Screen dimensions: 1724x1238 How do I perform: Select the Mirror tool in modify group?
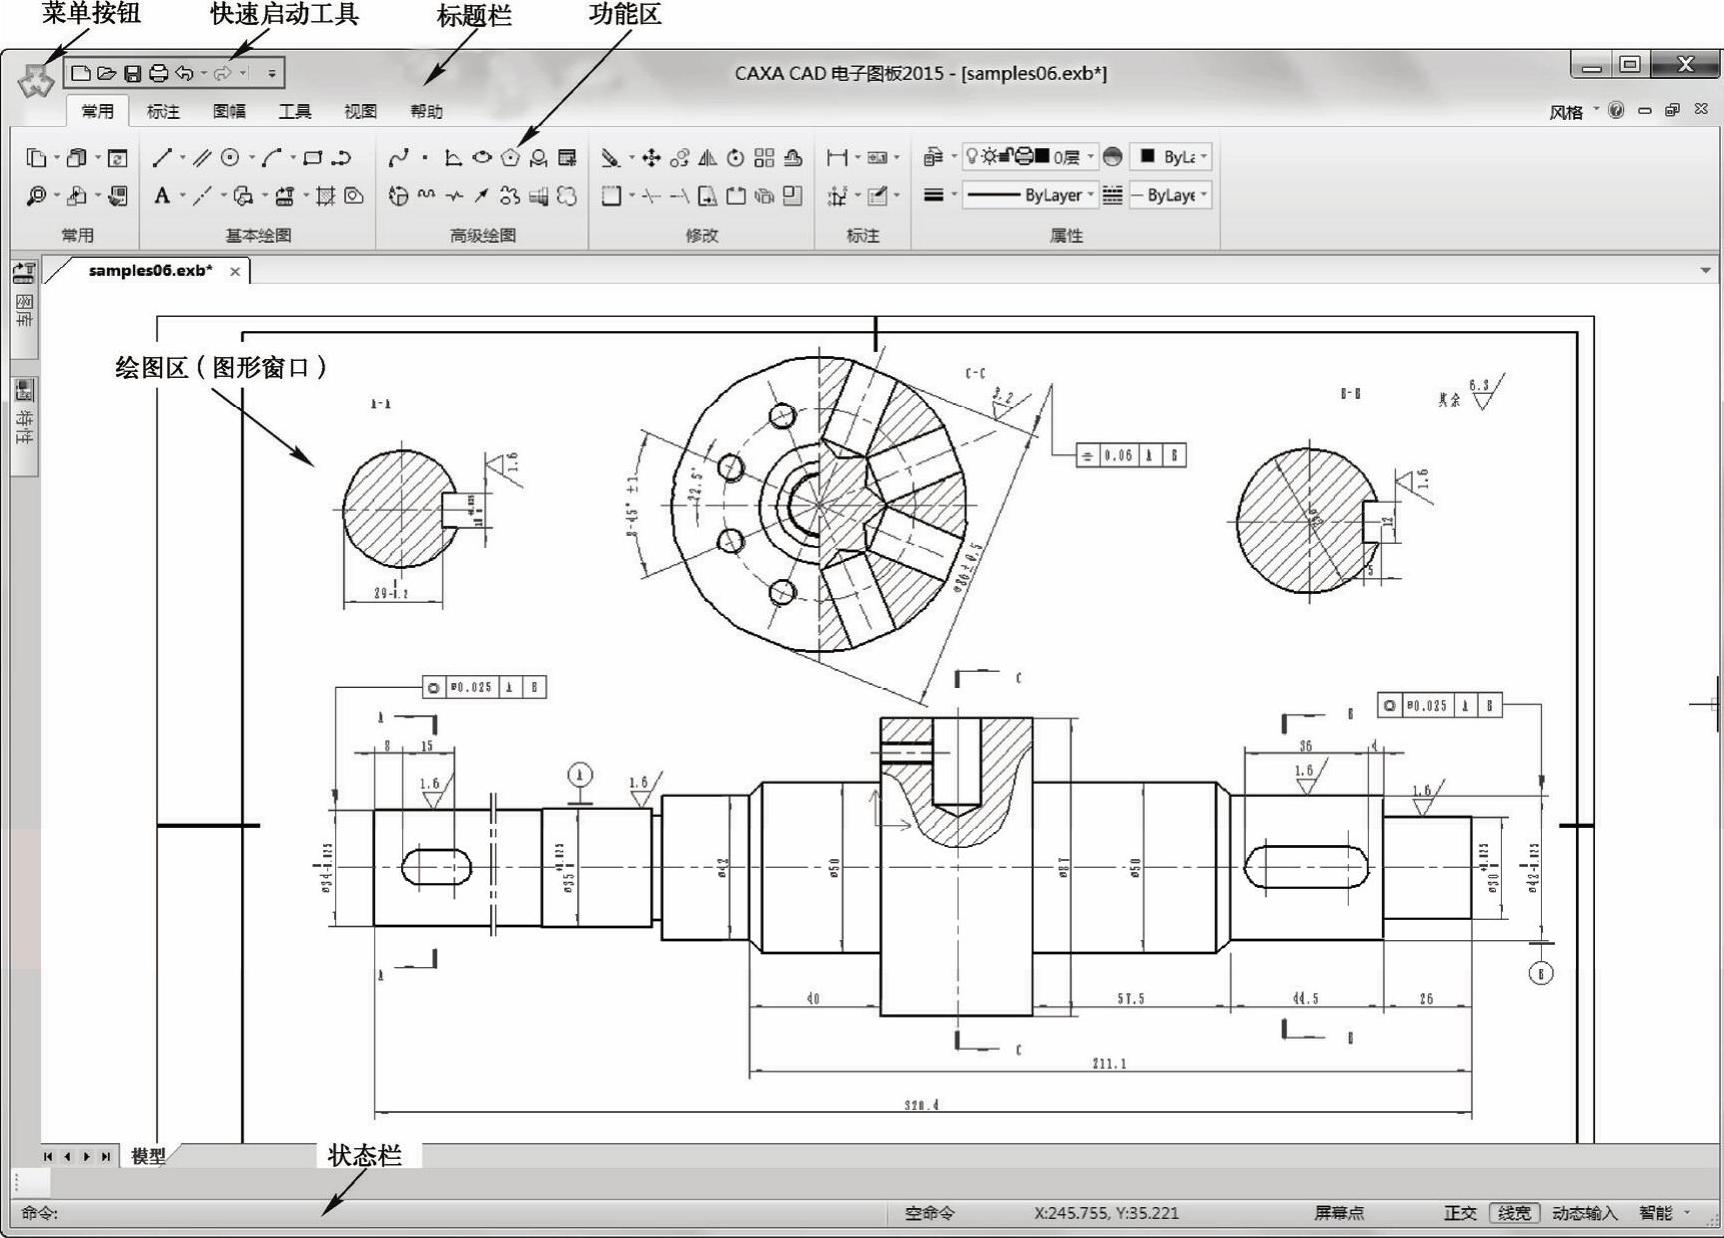coord(708,158)
